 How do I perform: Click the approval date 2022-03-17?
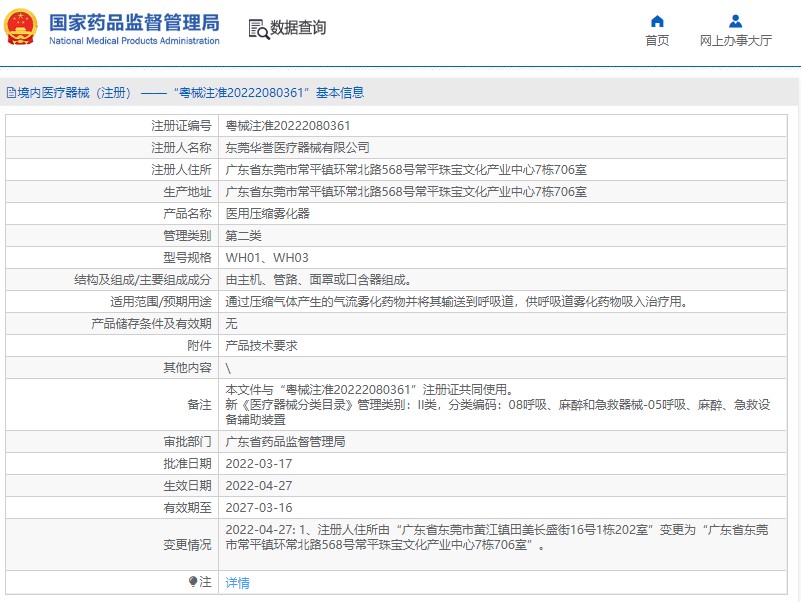coord(259,463)
